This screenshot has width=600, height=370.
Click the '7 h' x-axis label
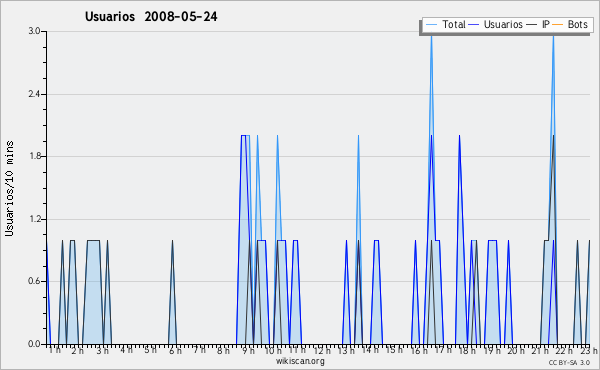coord(199,350)
